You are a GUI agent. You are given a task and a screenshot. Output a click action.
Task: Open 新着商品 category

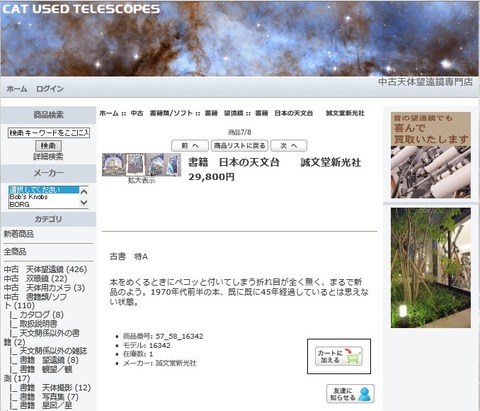point(19,234)
